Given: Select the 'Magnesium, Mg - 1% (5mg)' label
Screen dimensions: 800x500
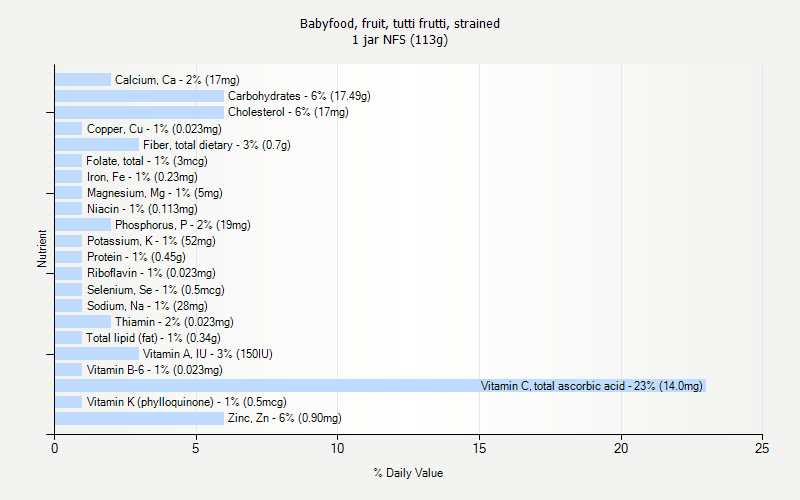Looking at the screenshot, I should click(155, 193).
